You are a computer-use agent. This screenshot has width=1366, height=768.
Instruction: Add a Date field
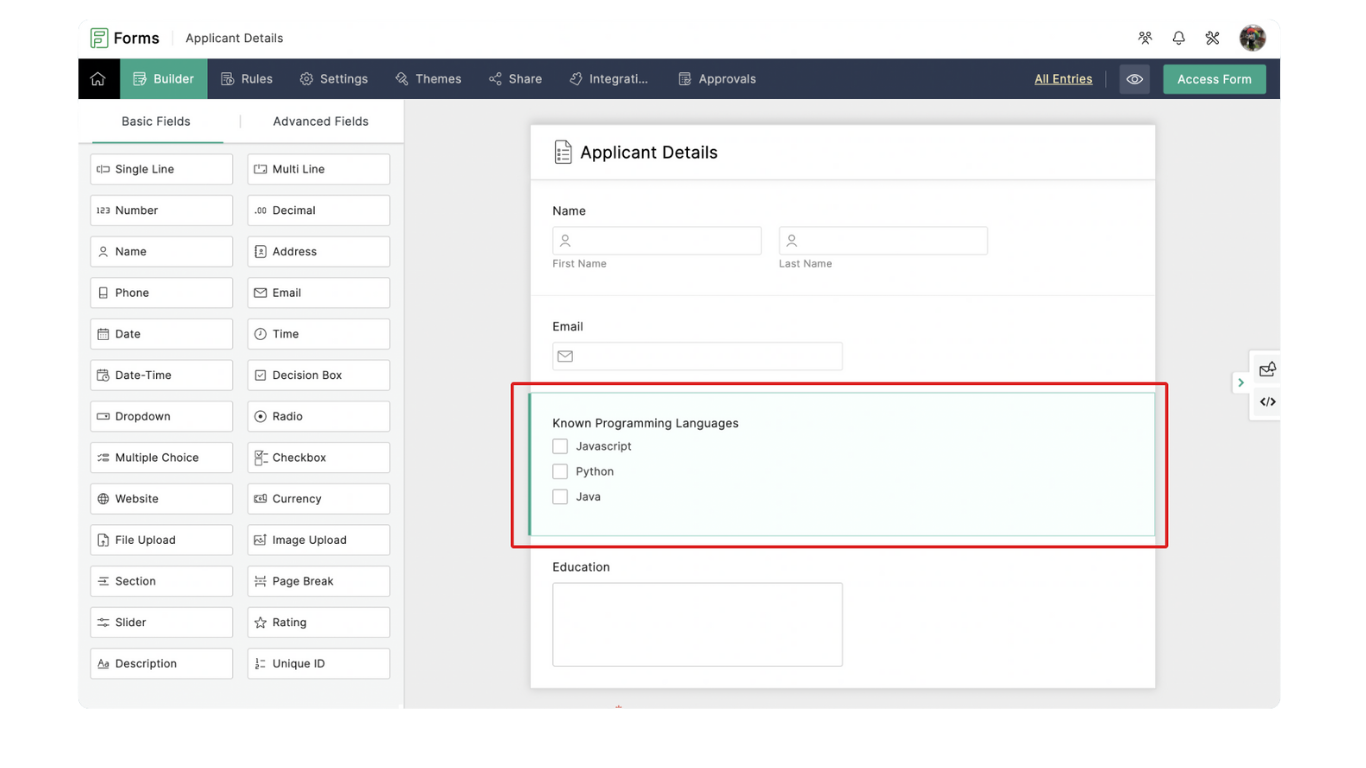tap(161, 334)
